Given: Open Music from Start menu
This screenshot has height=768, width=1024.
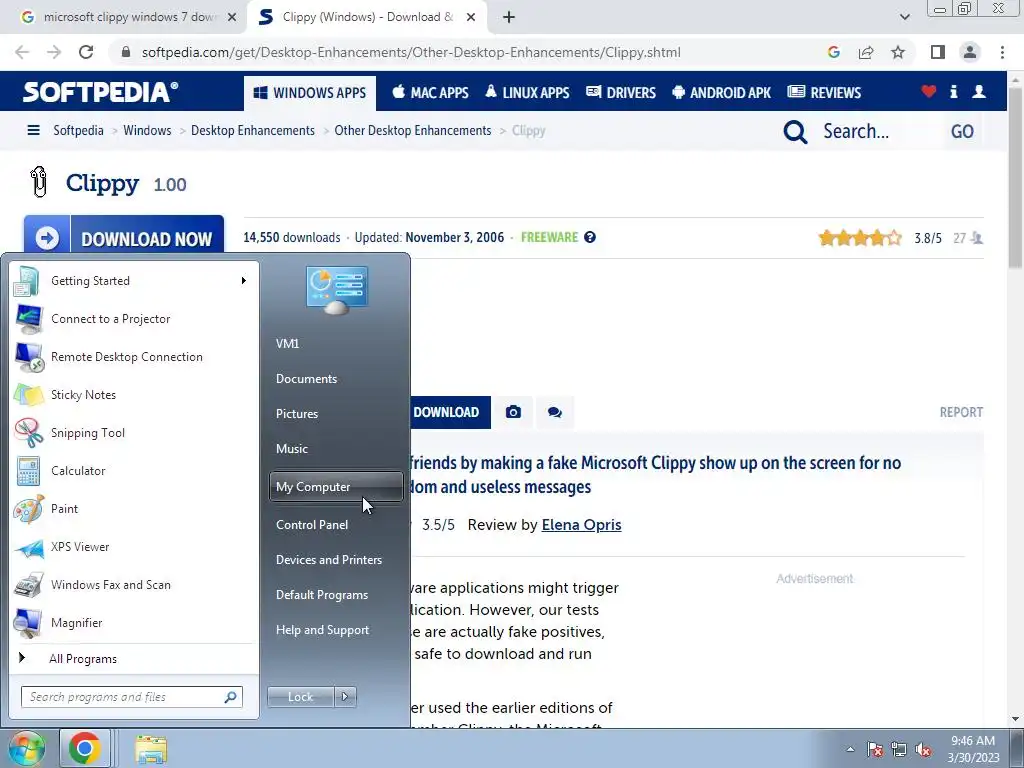Looking at the screenshot, I should pyautogui.click(x=291, y=449).
